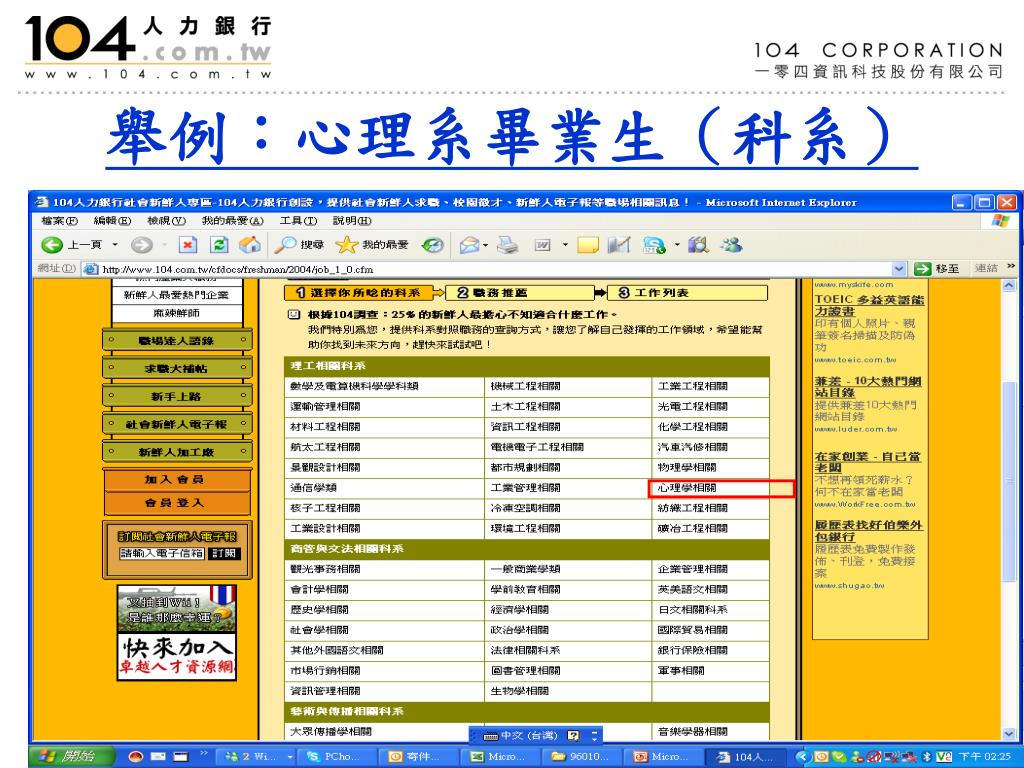Open the 求職大補帖 sidebar button
The width and height of the screenshot is (1024, 768).
[176, 368]
